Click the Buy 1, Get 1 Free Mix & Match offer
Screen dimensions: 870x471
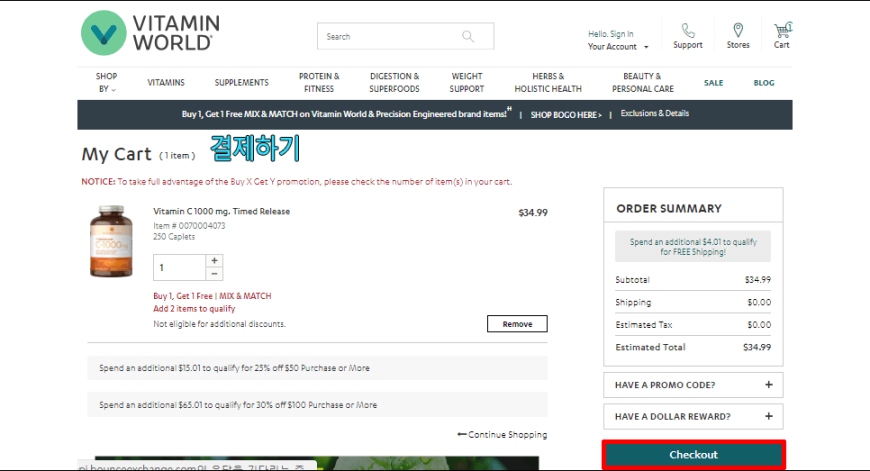tap(213, 296)
